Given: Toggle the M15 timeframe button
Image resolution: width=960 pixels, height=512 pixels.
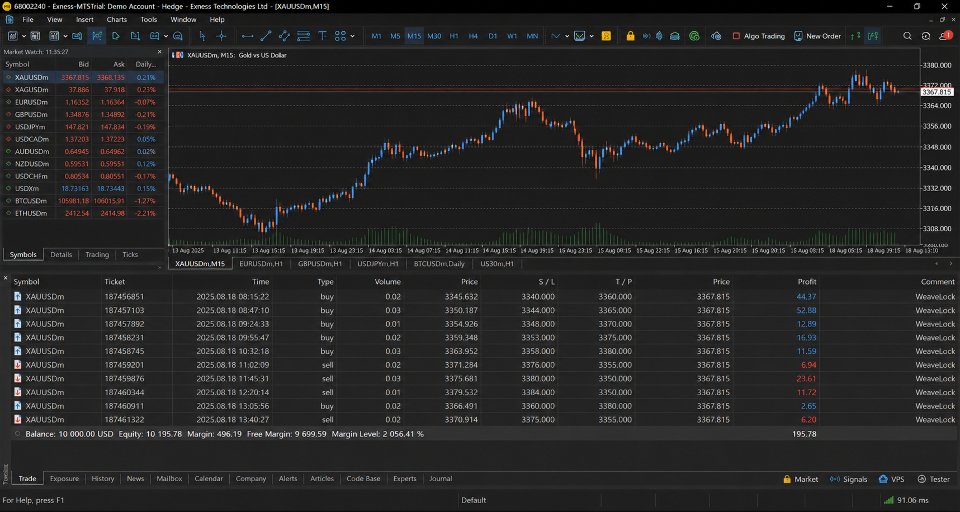Looking at the screenshot, I should click(414, 36).
